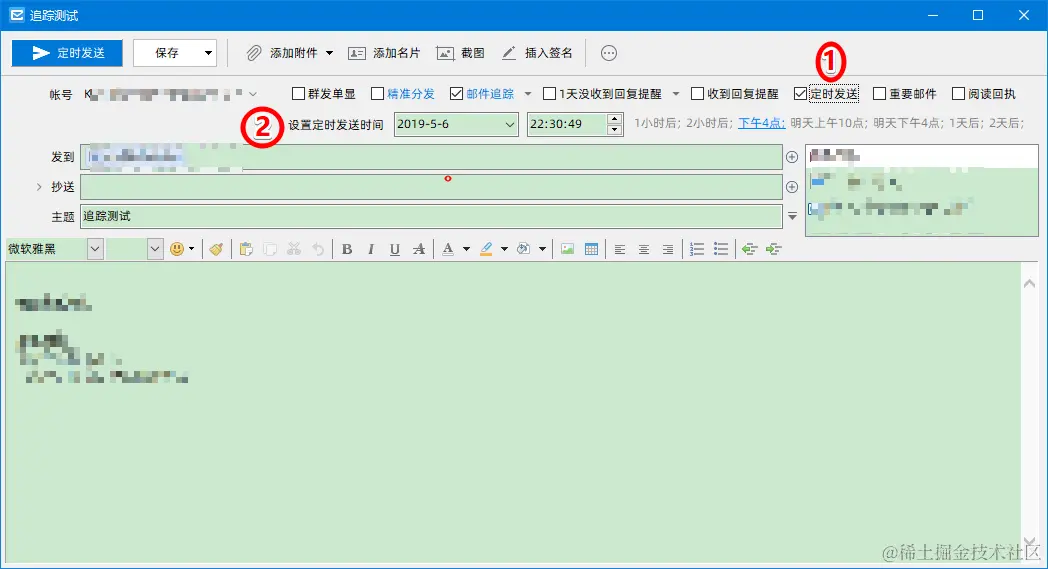
Task: Expand the 添加附件 dropdown arrow
Action: click(x=330, y=53)
